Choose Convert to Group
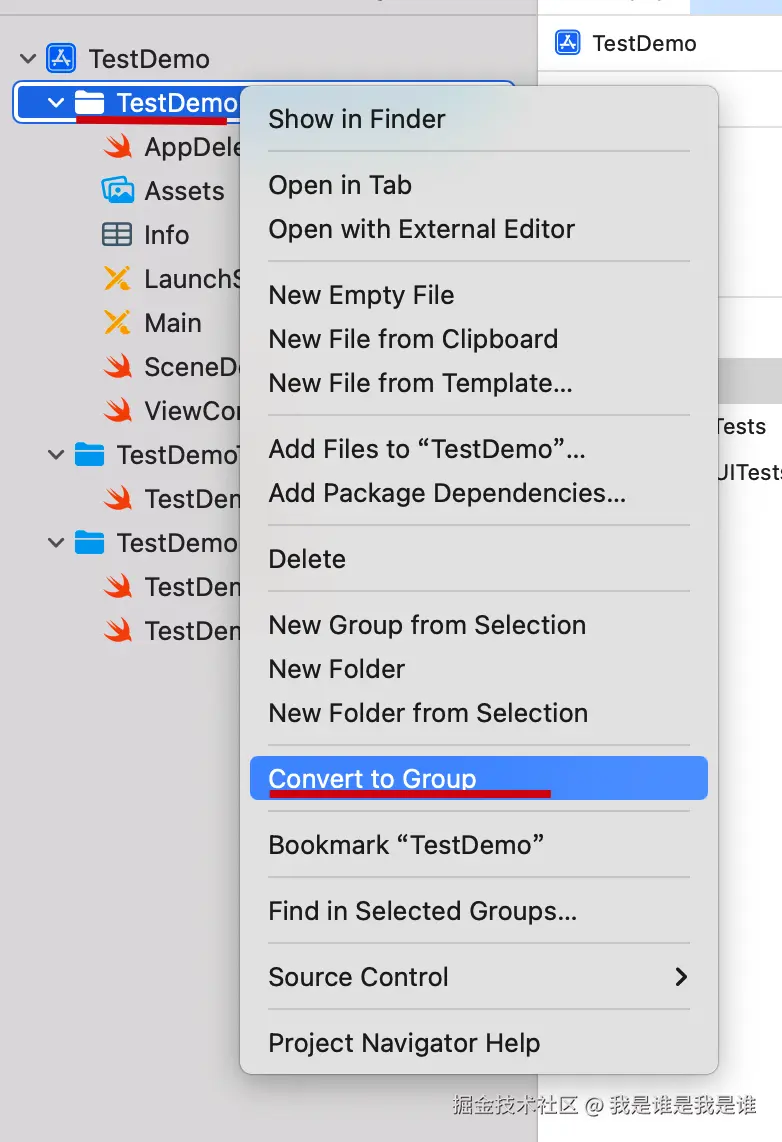782x1142 pixels. tap(372, 778)
